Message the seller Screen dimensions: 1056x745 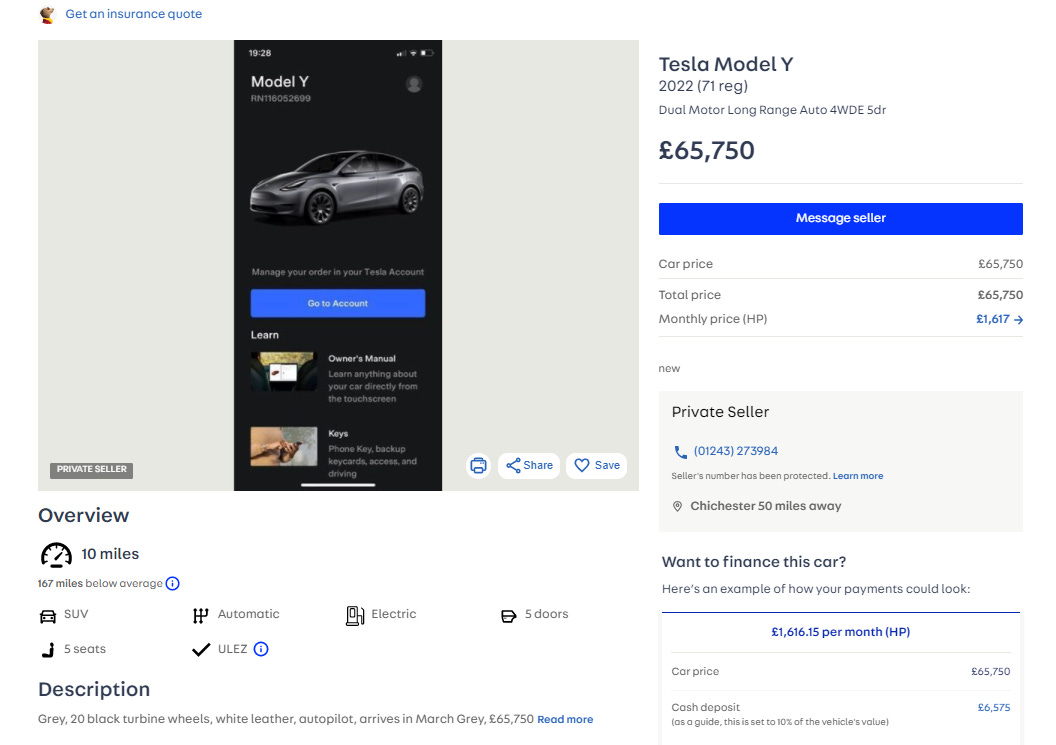point(840,219)
